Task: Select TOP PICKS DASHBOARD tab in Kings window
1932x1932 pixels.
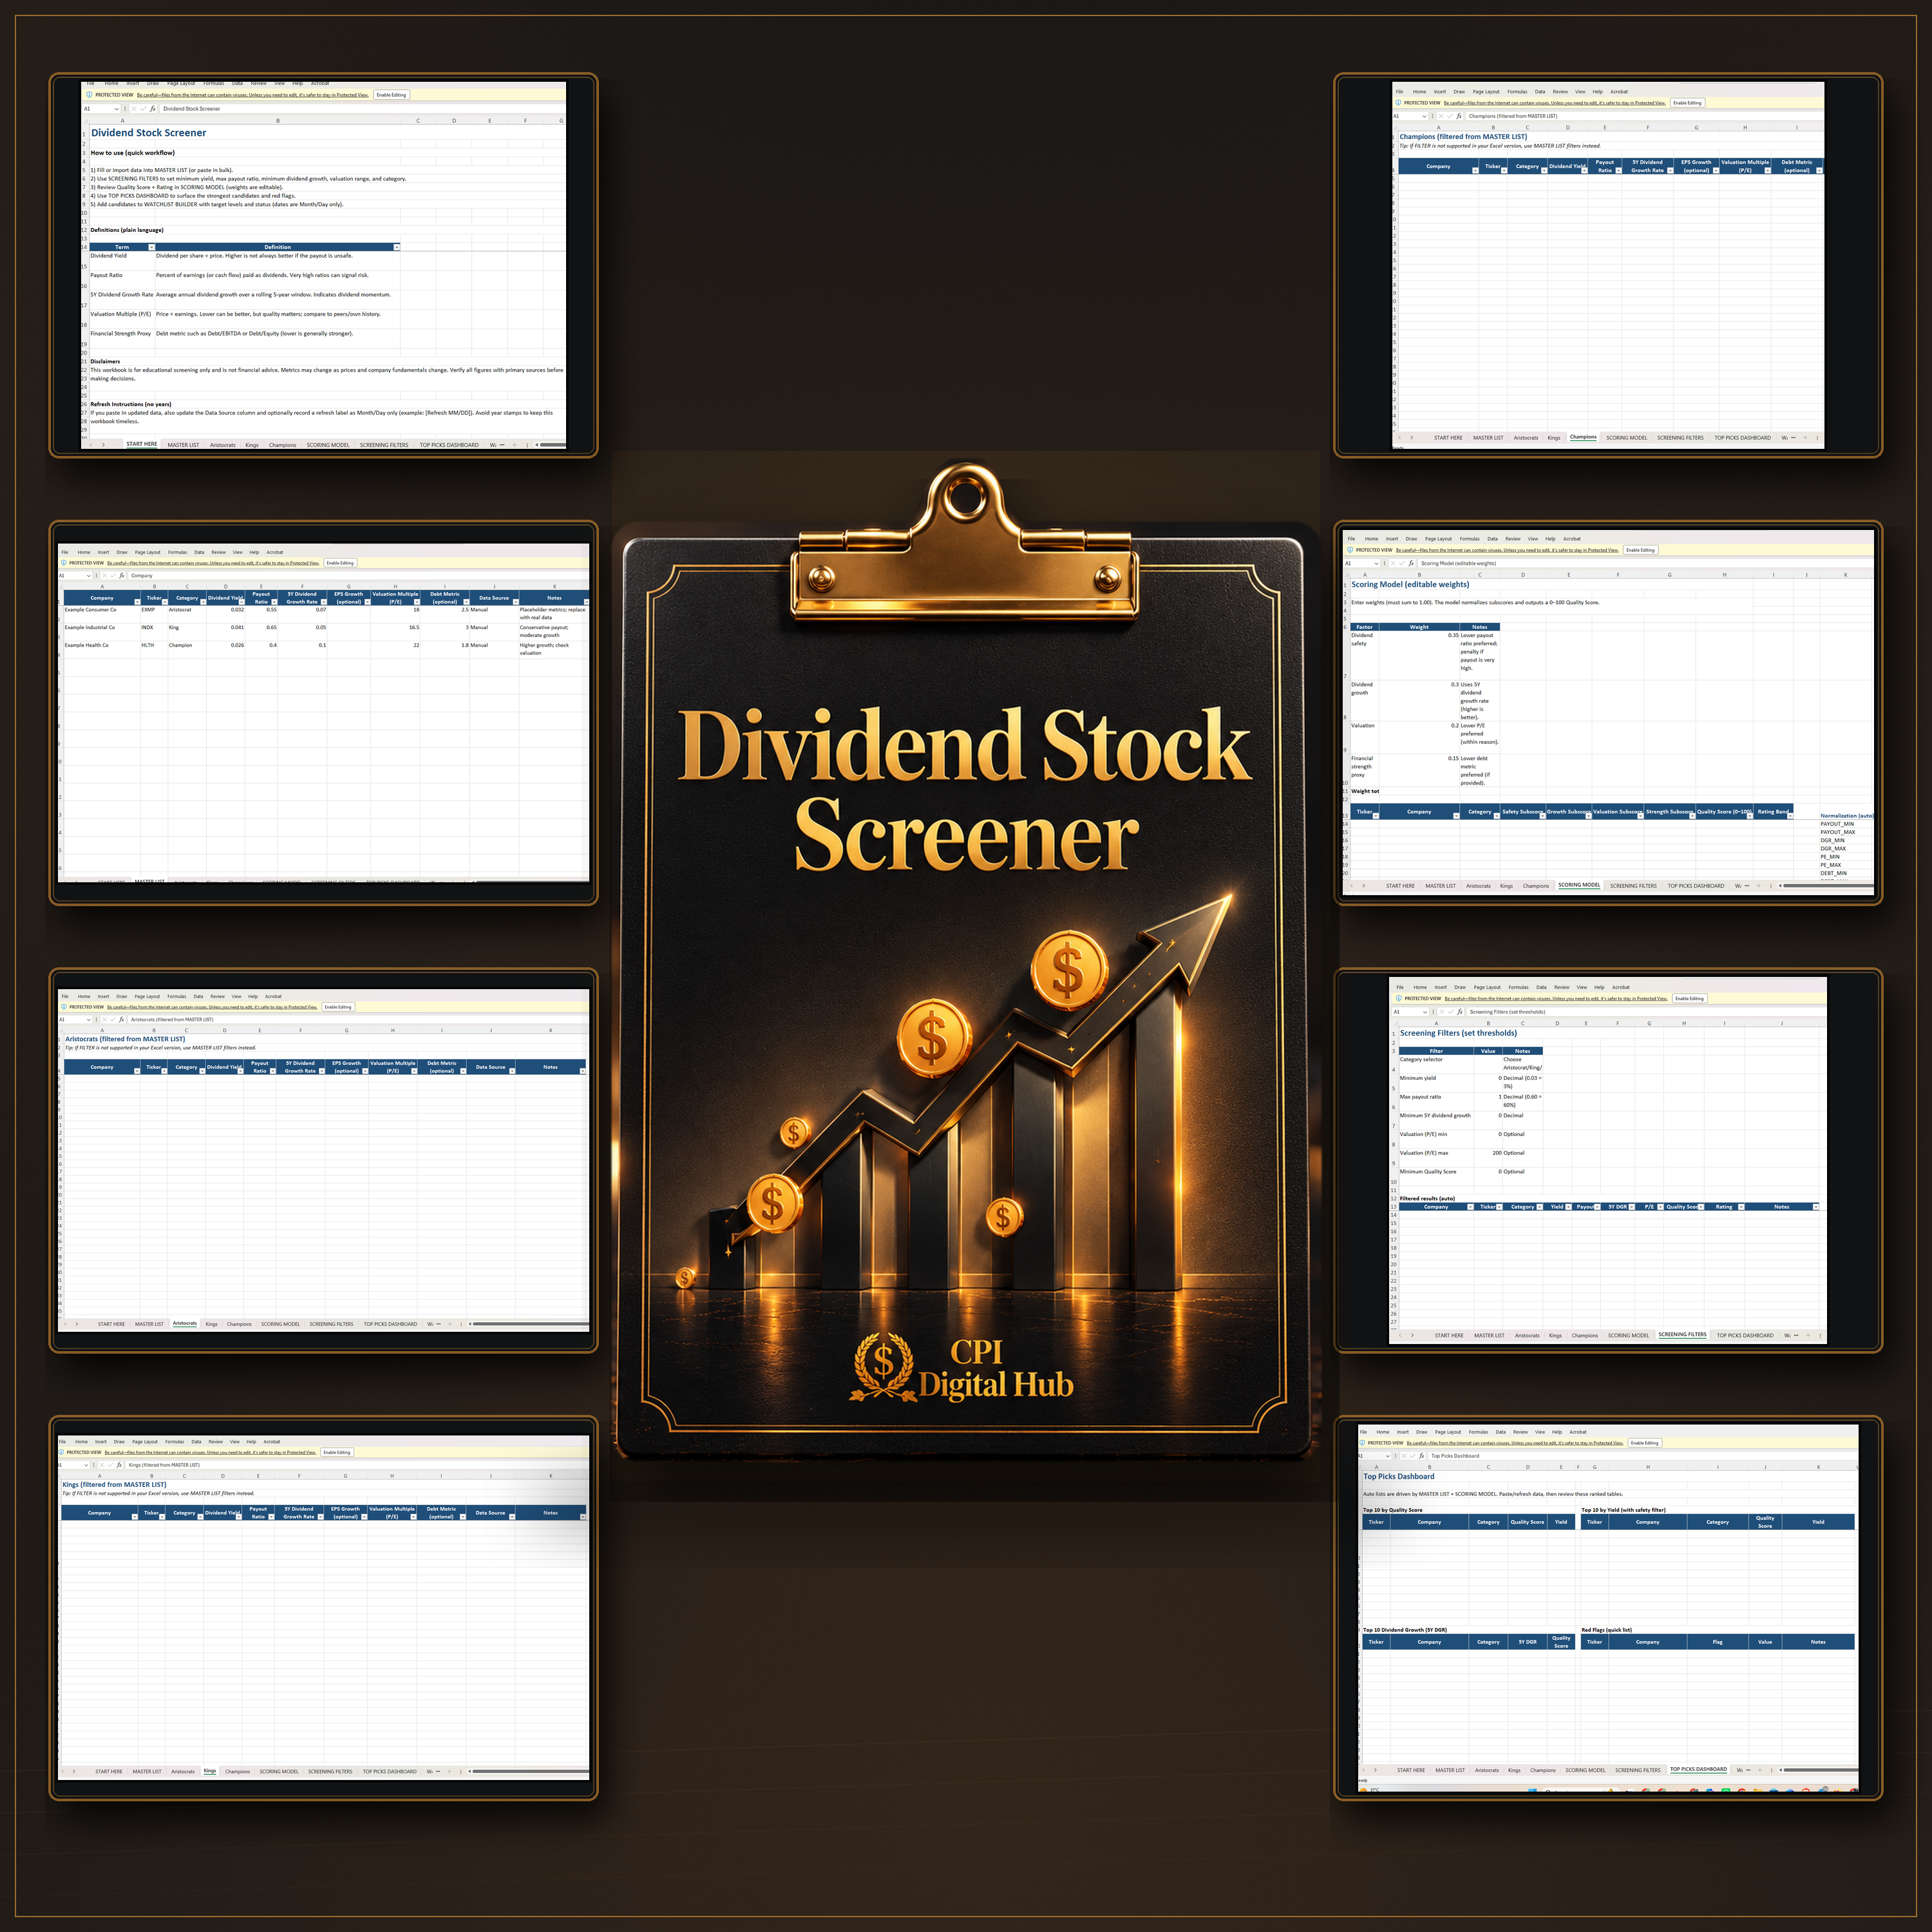Action: 389,1771
